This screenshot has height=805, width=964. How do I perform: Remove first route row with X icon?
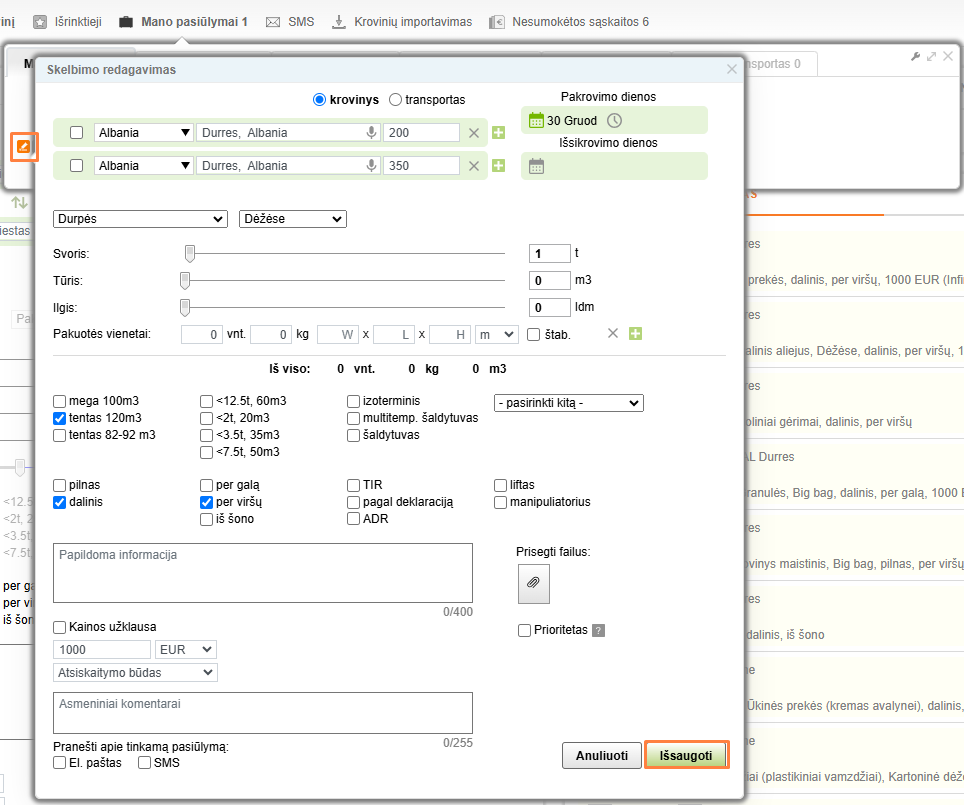pyautogui.click(x=474, y=133)
